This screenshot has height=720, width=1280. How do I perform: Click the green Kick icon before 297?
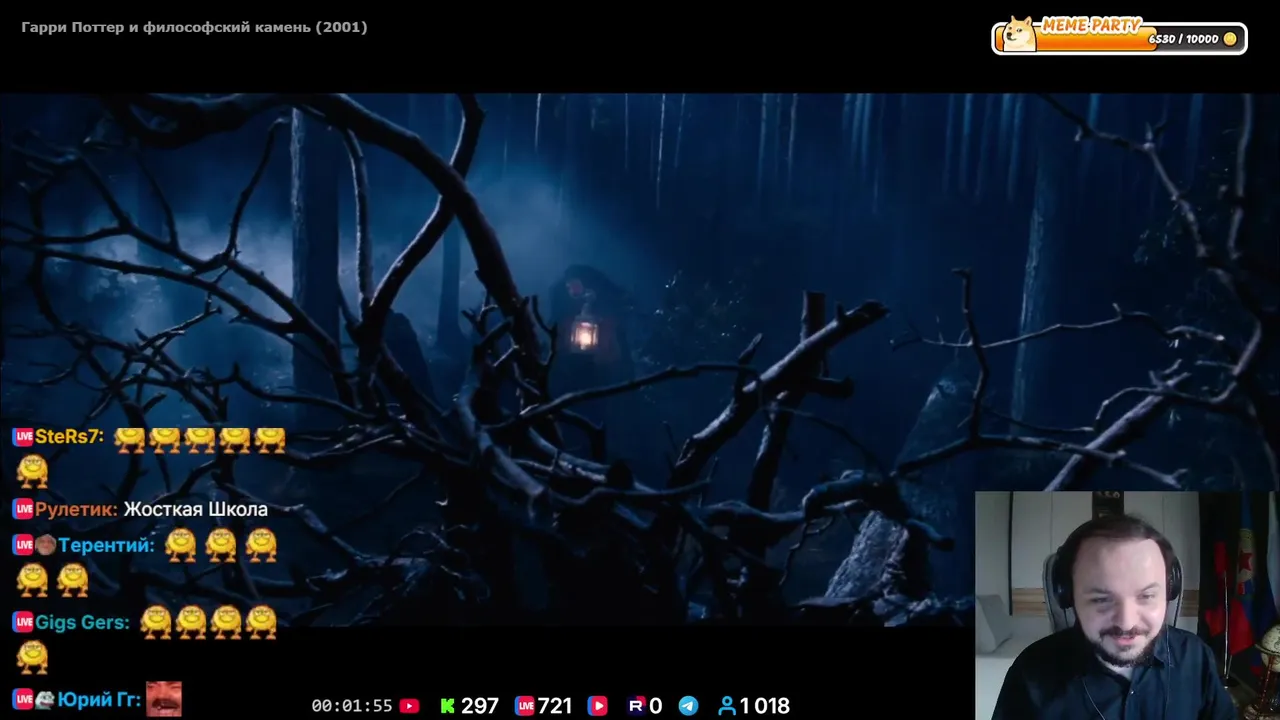pyautogui.click(x=448, y=706)
